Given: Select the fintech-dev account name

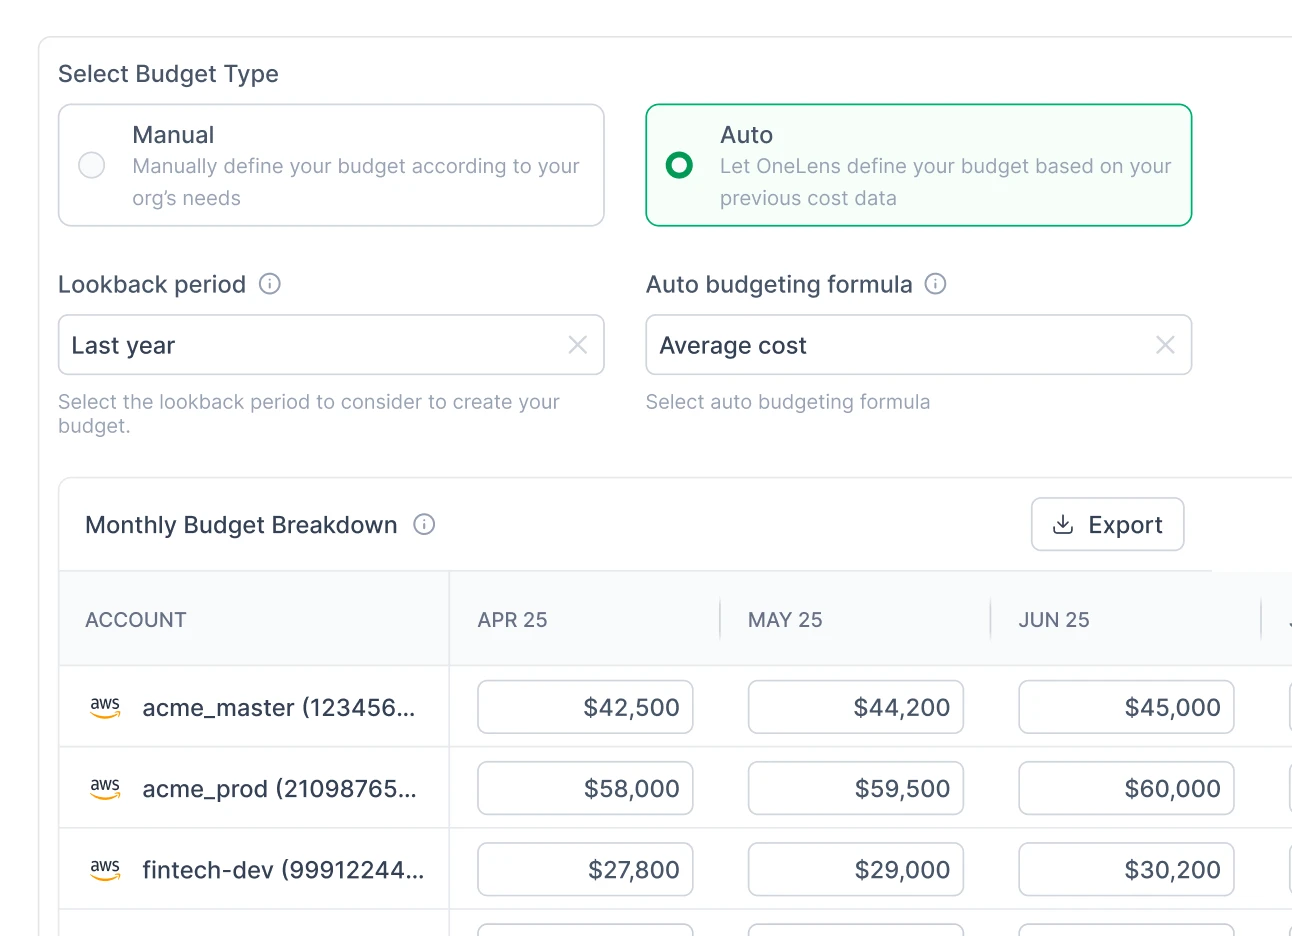Looking at the screenshot, I should click(x=283, y=870).
